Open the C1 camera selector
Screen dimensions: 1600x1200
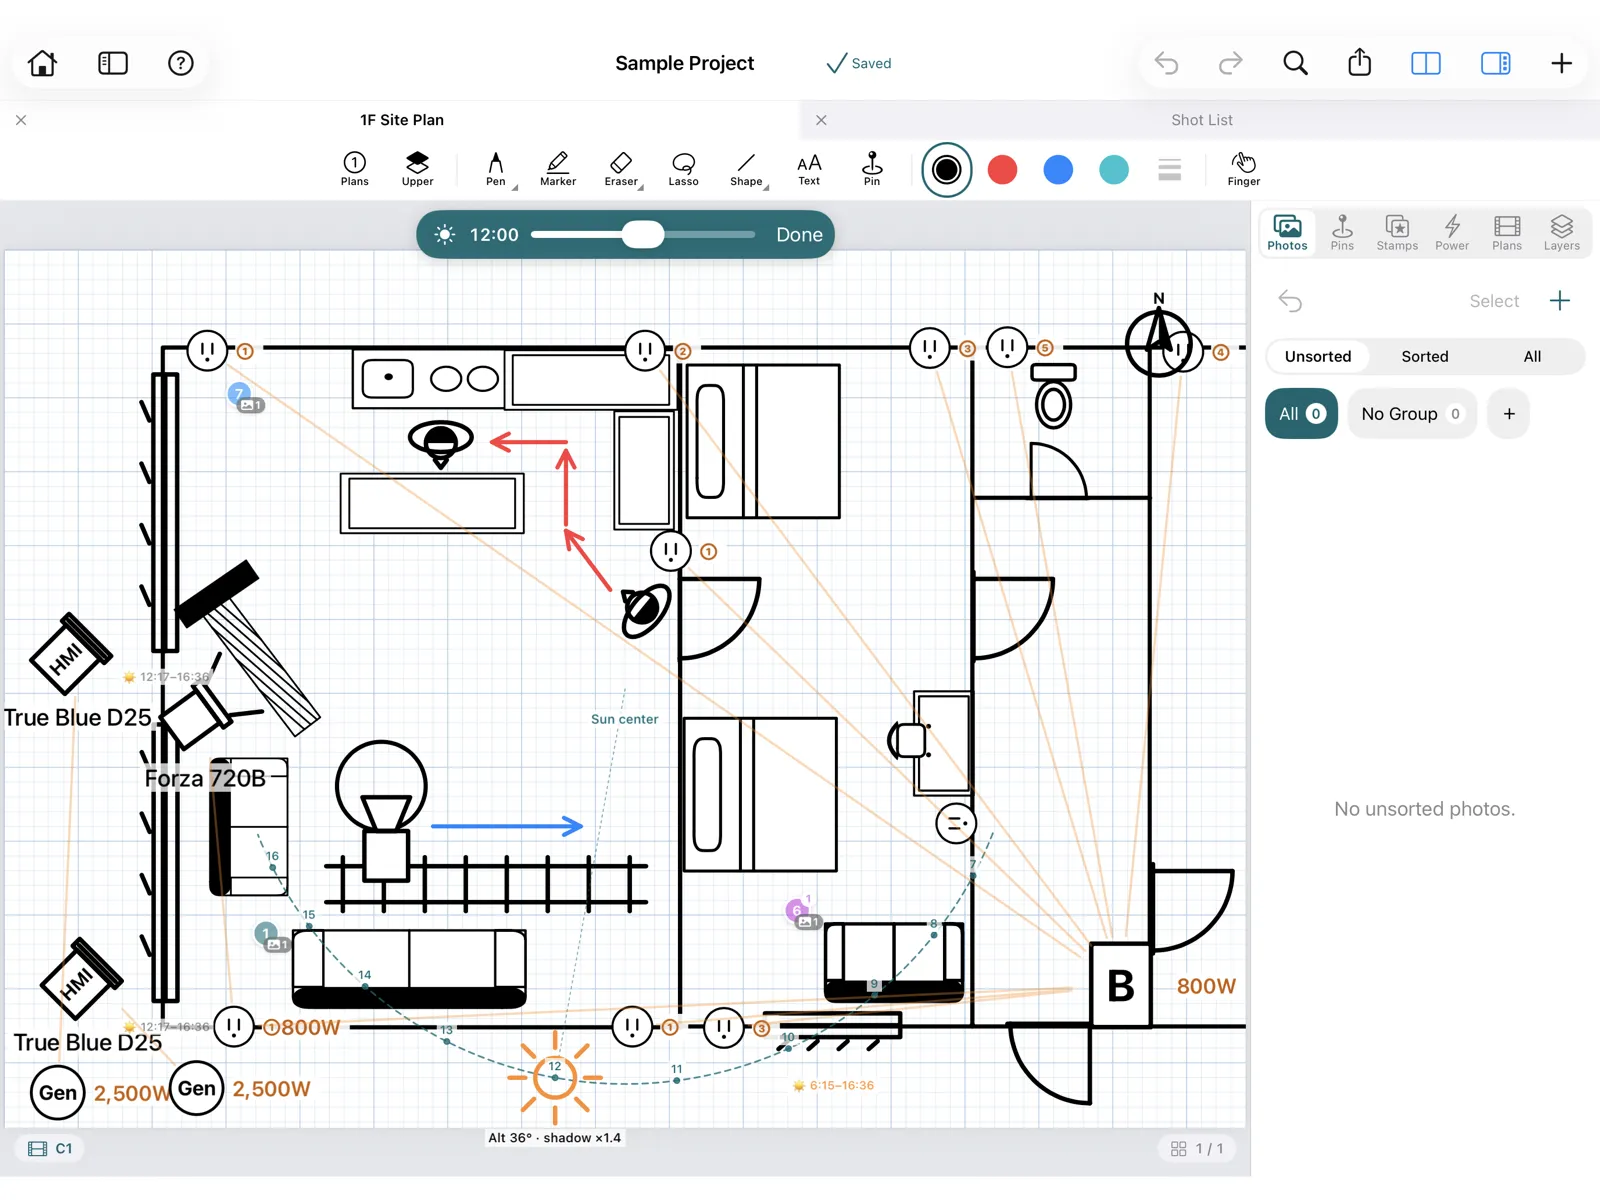coord(50,1149)
